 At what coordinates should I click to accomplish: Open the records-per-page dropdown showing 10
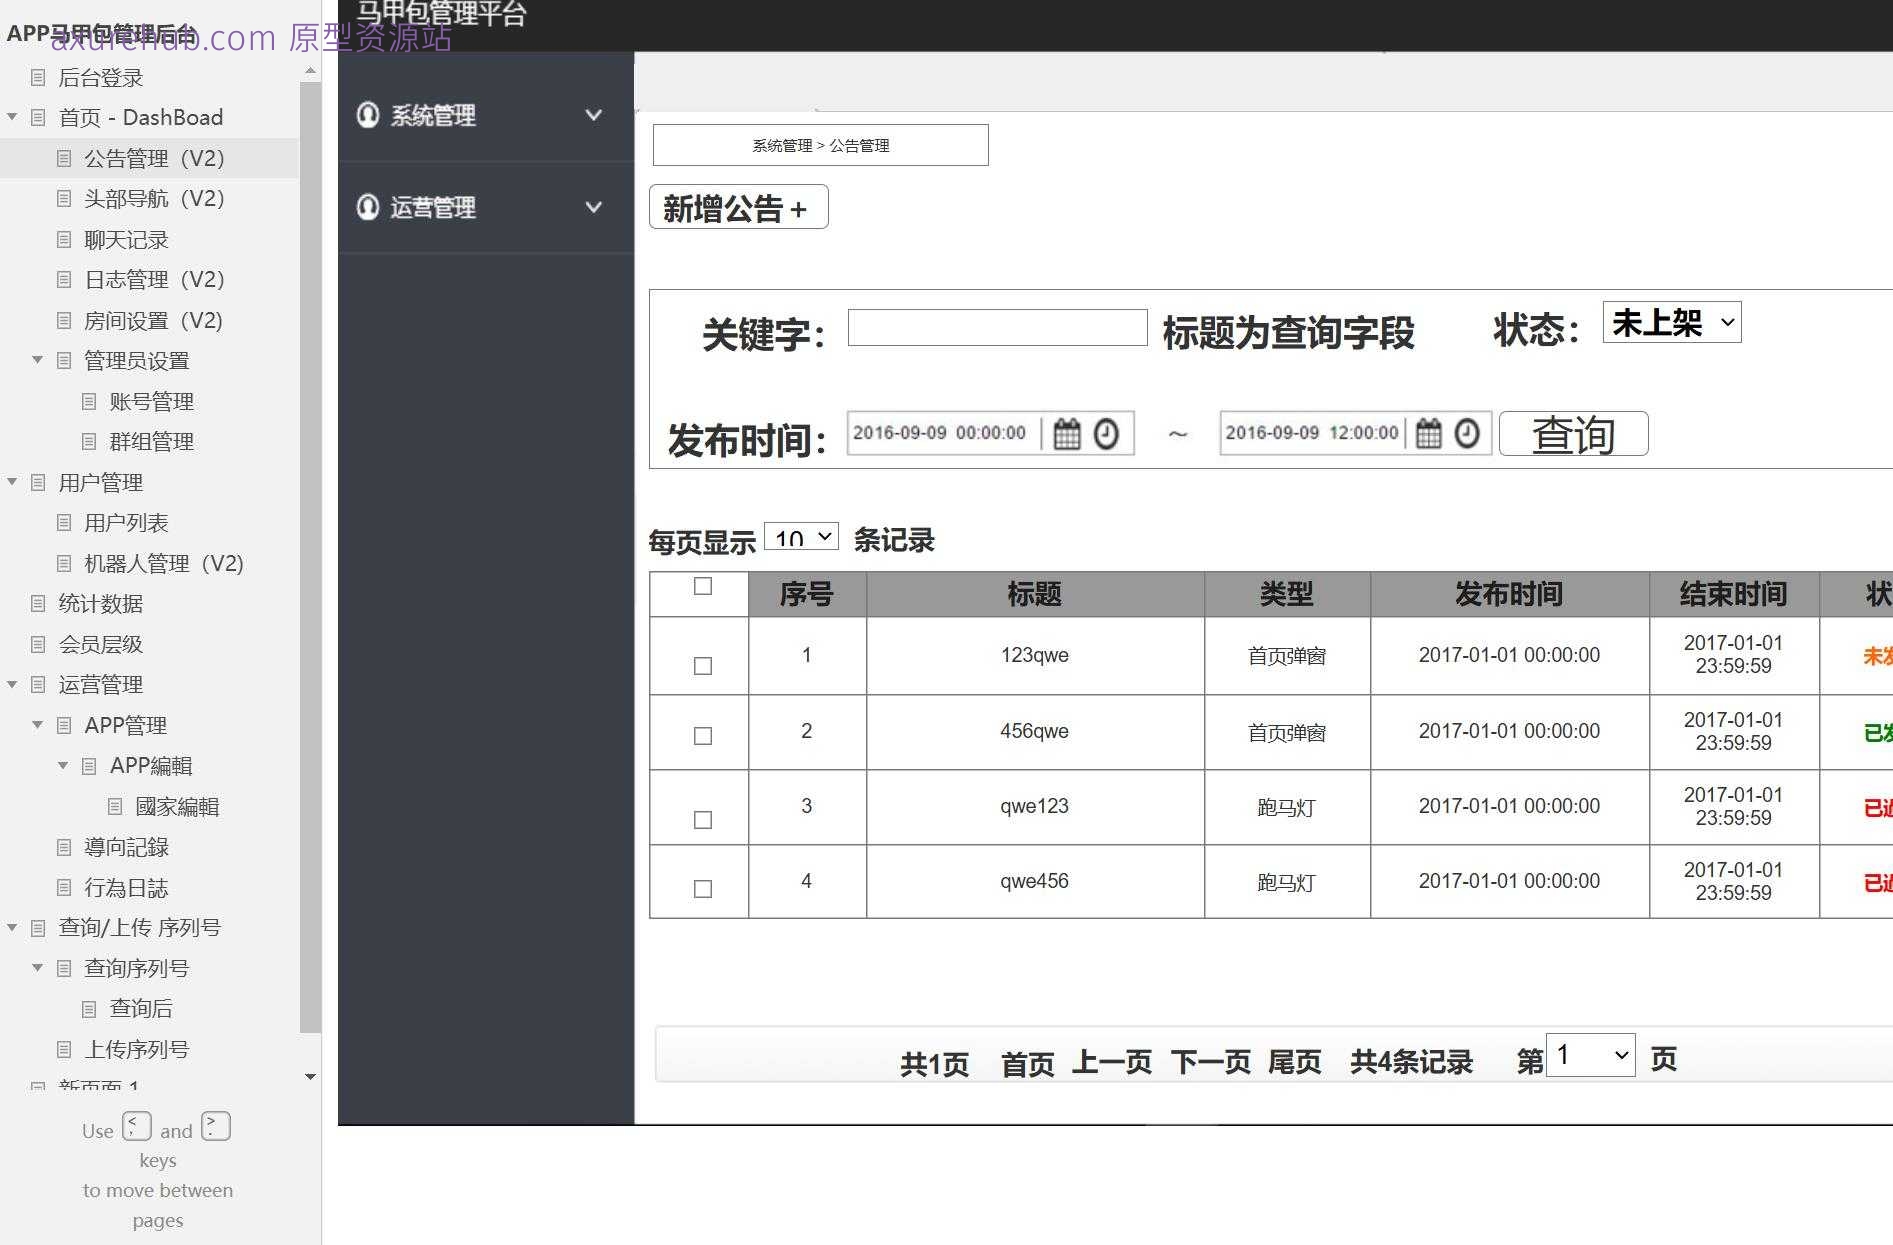(x=800, y=537)
